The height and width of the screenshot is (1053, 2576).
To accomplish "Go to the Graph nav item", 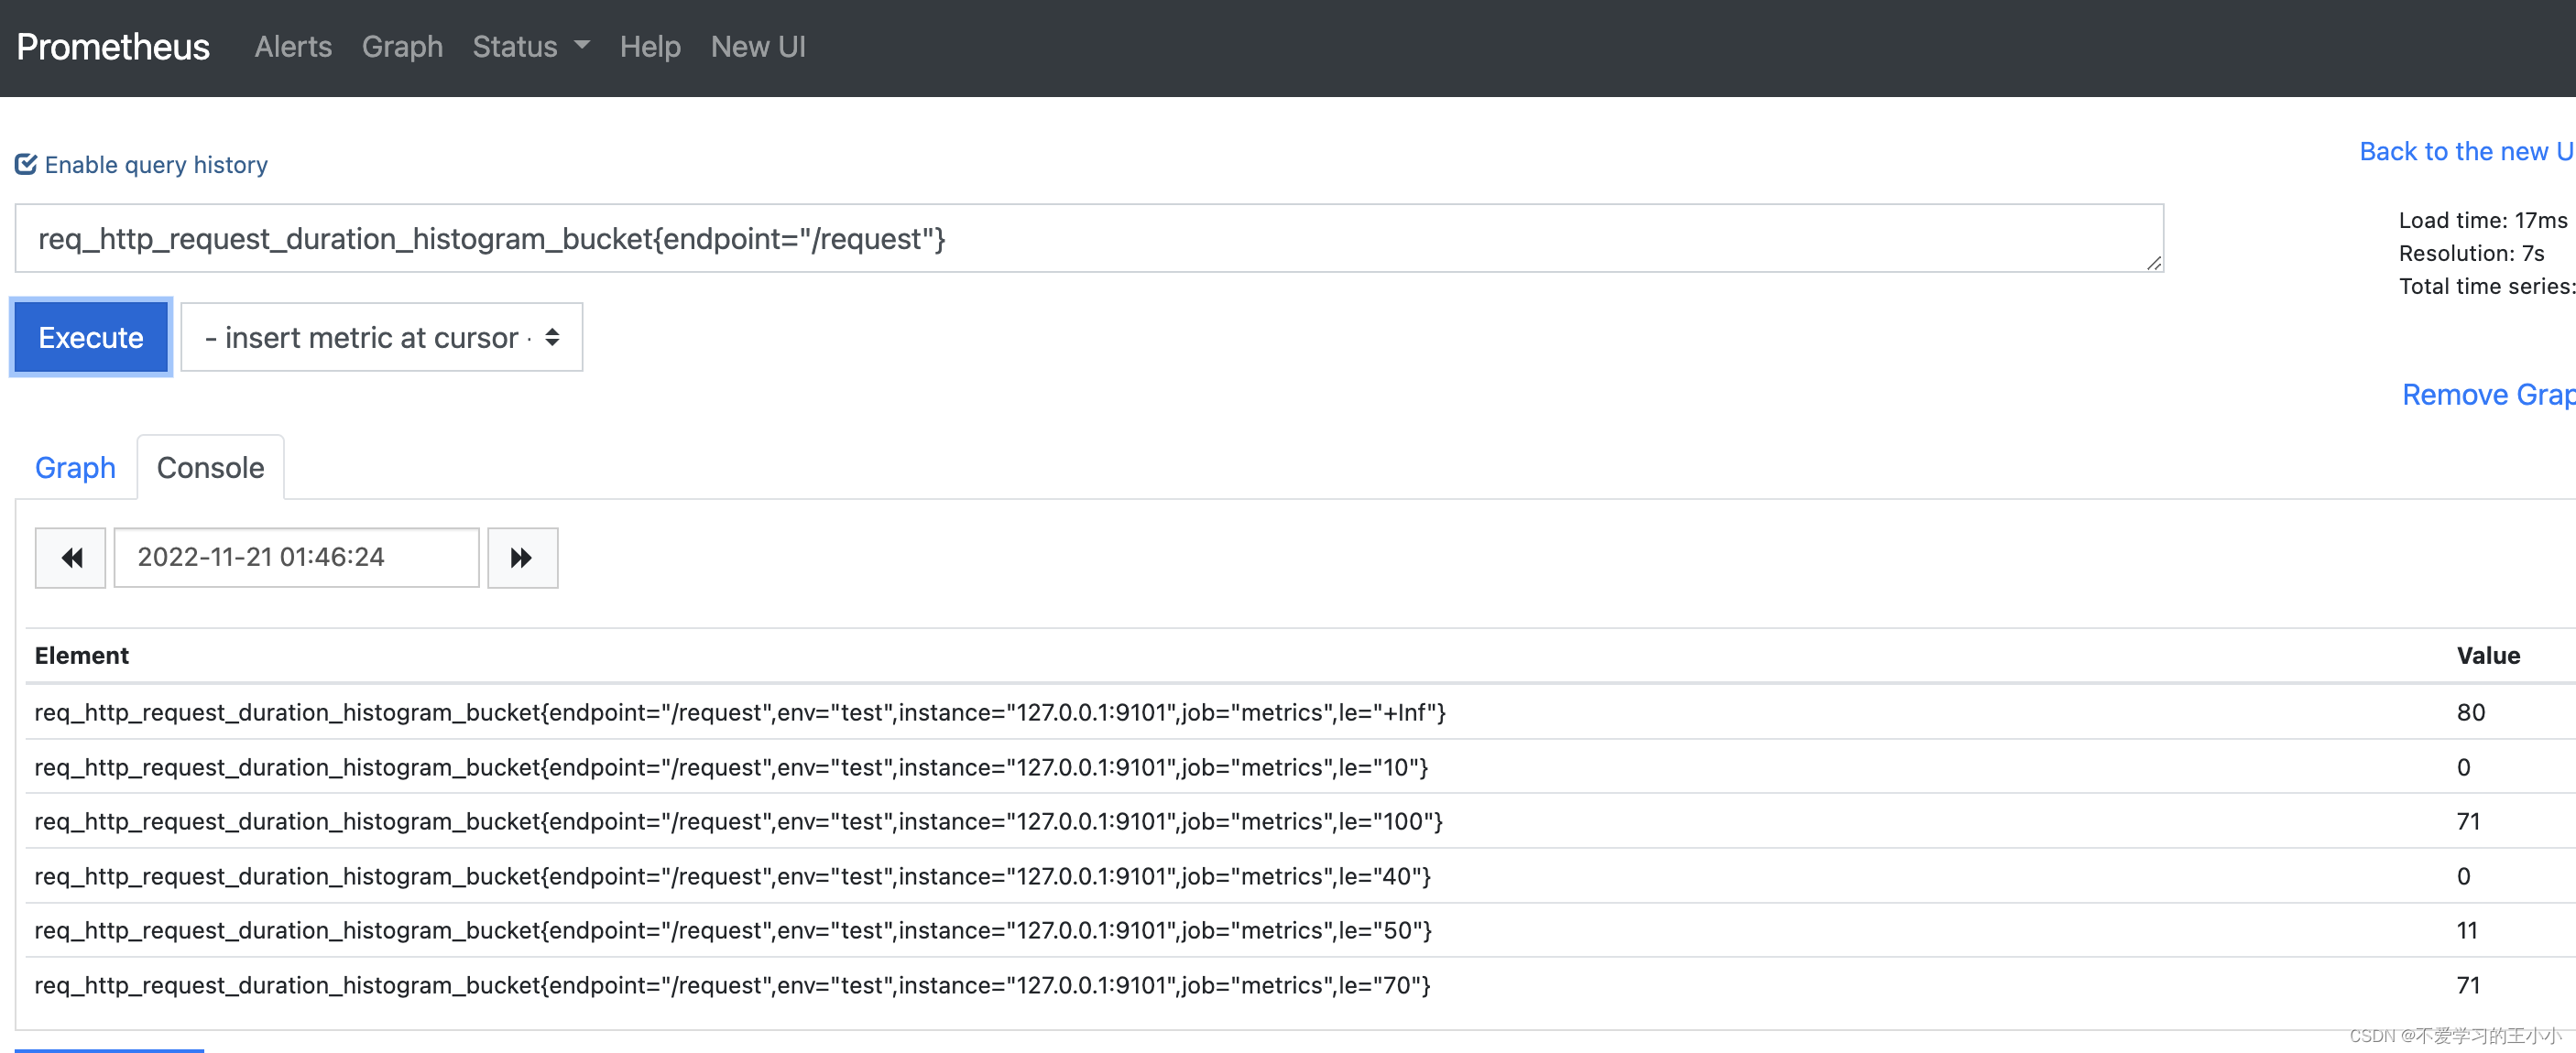I will (x=402, y=46).
